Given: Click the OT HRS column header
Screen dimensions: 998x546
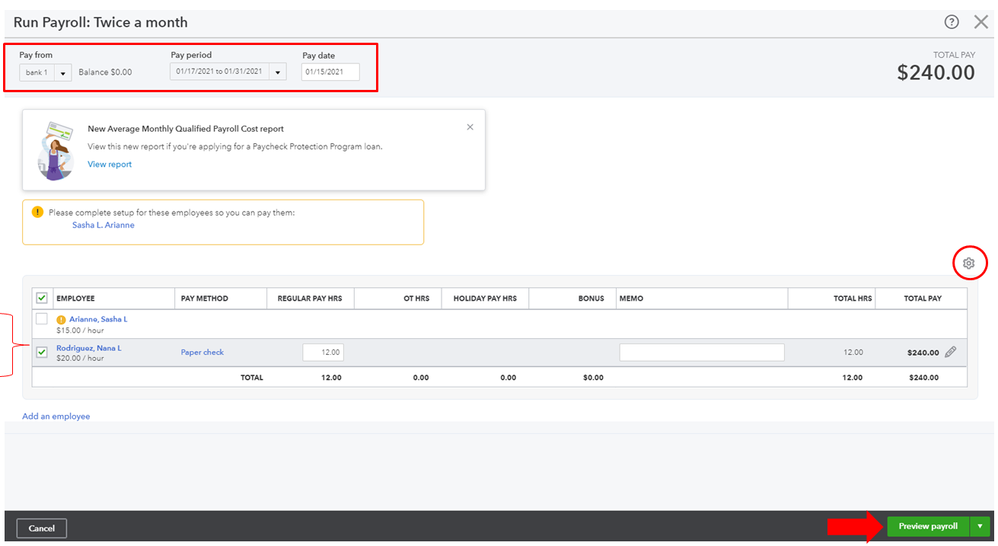Looking at the screenshot, I should pyautogui.click(x=416, y=298).
